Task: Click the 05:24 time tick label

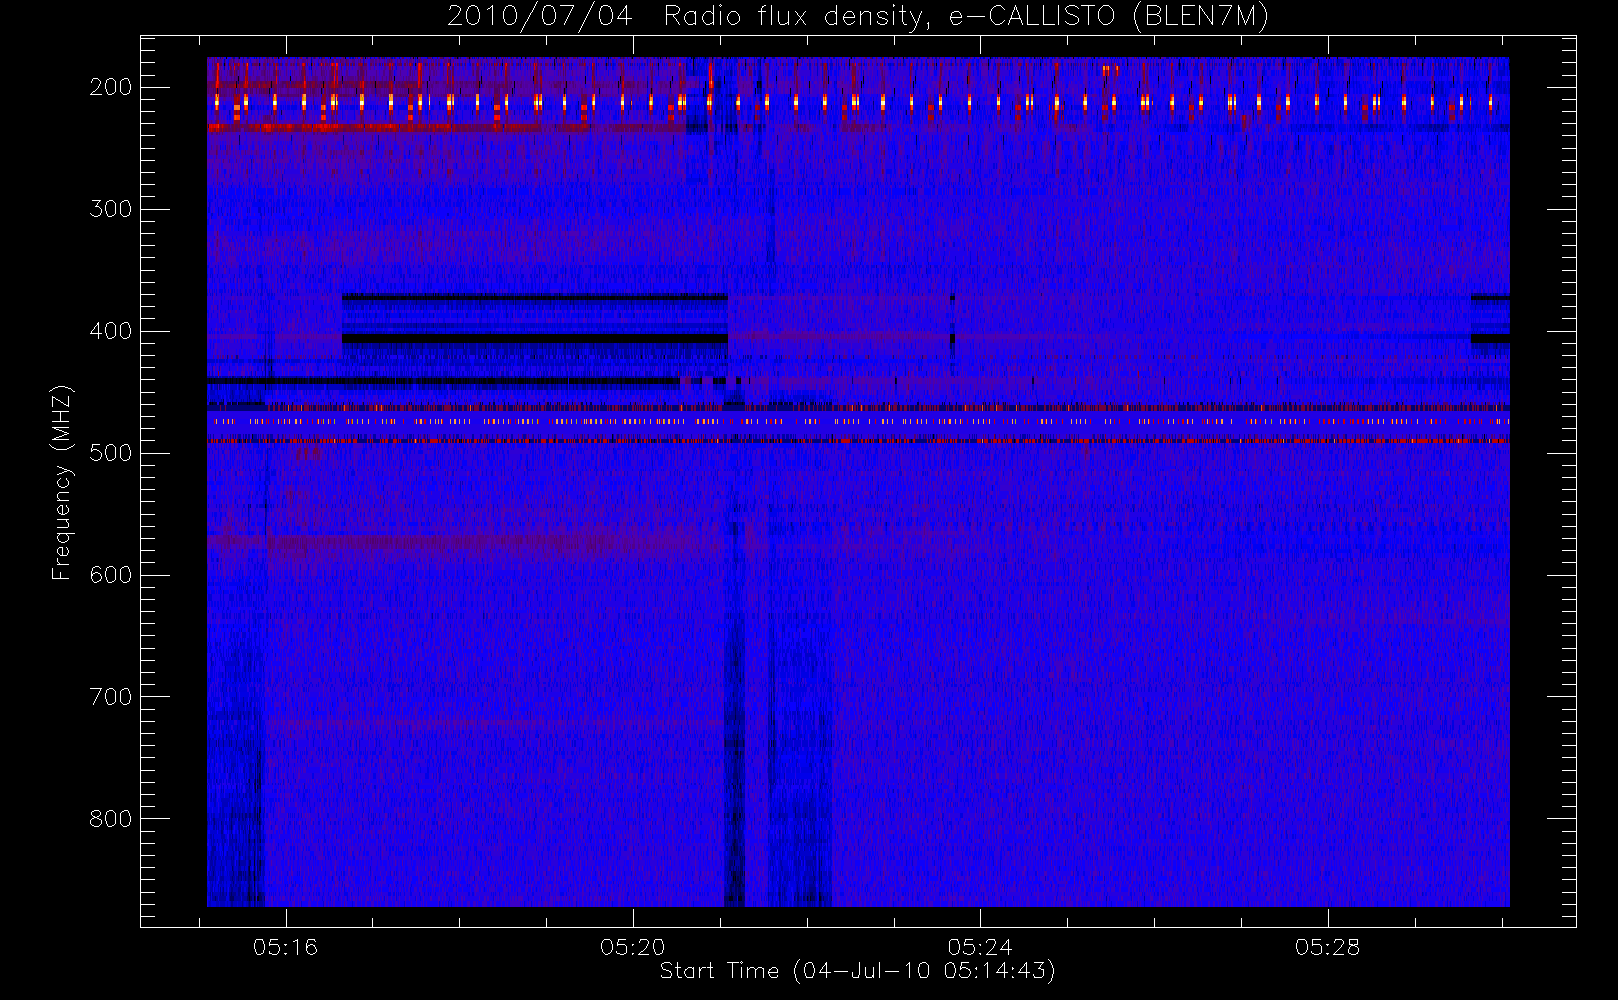Action: pyautogui.click(x=980, y=947)
